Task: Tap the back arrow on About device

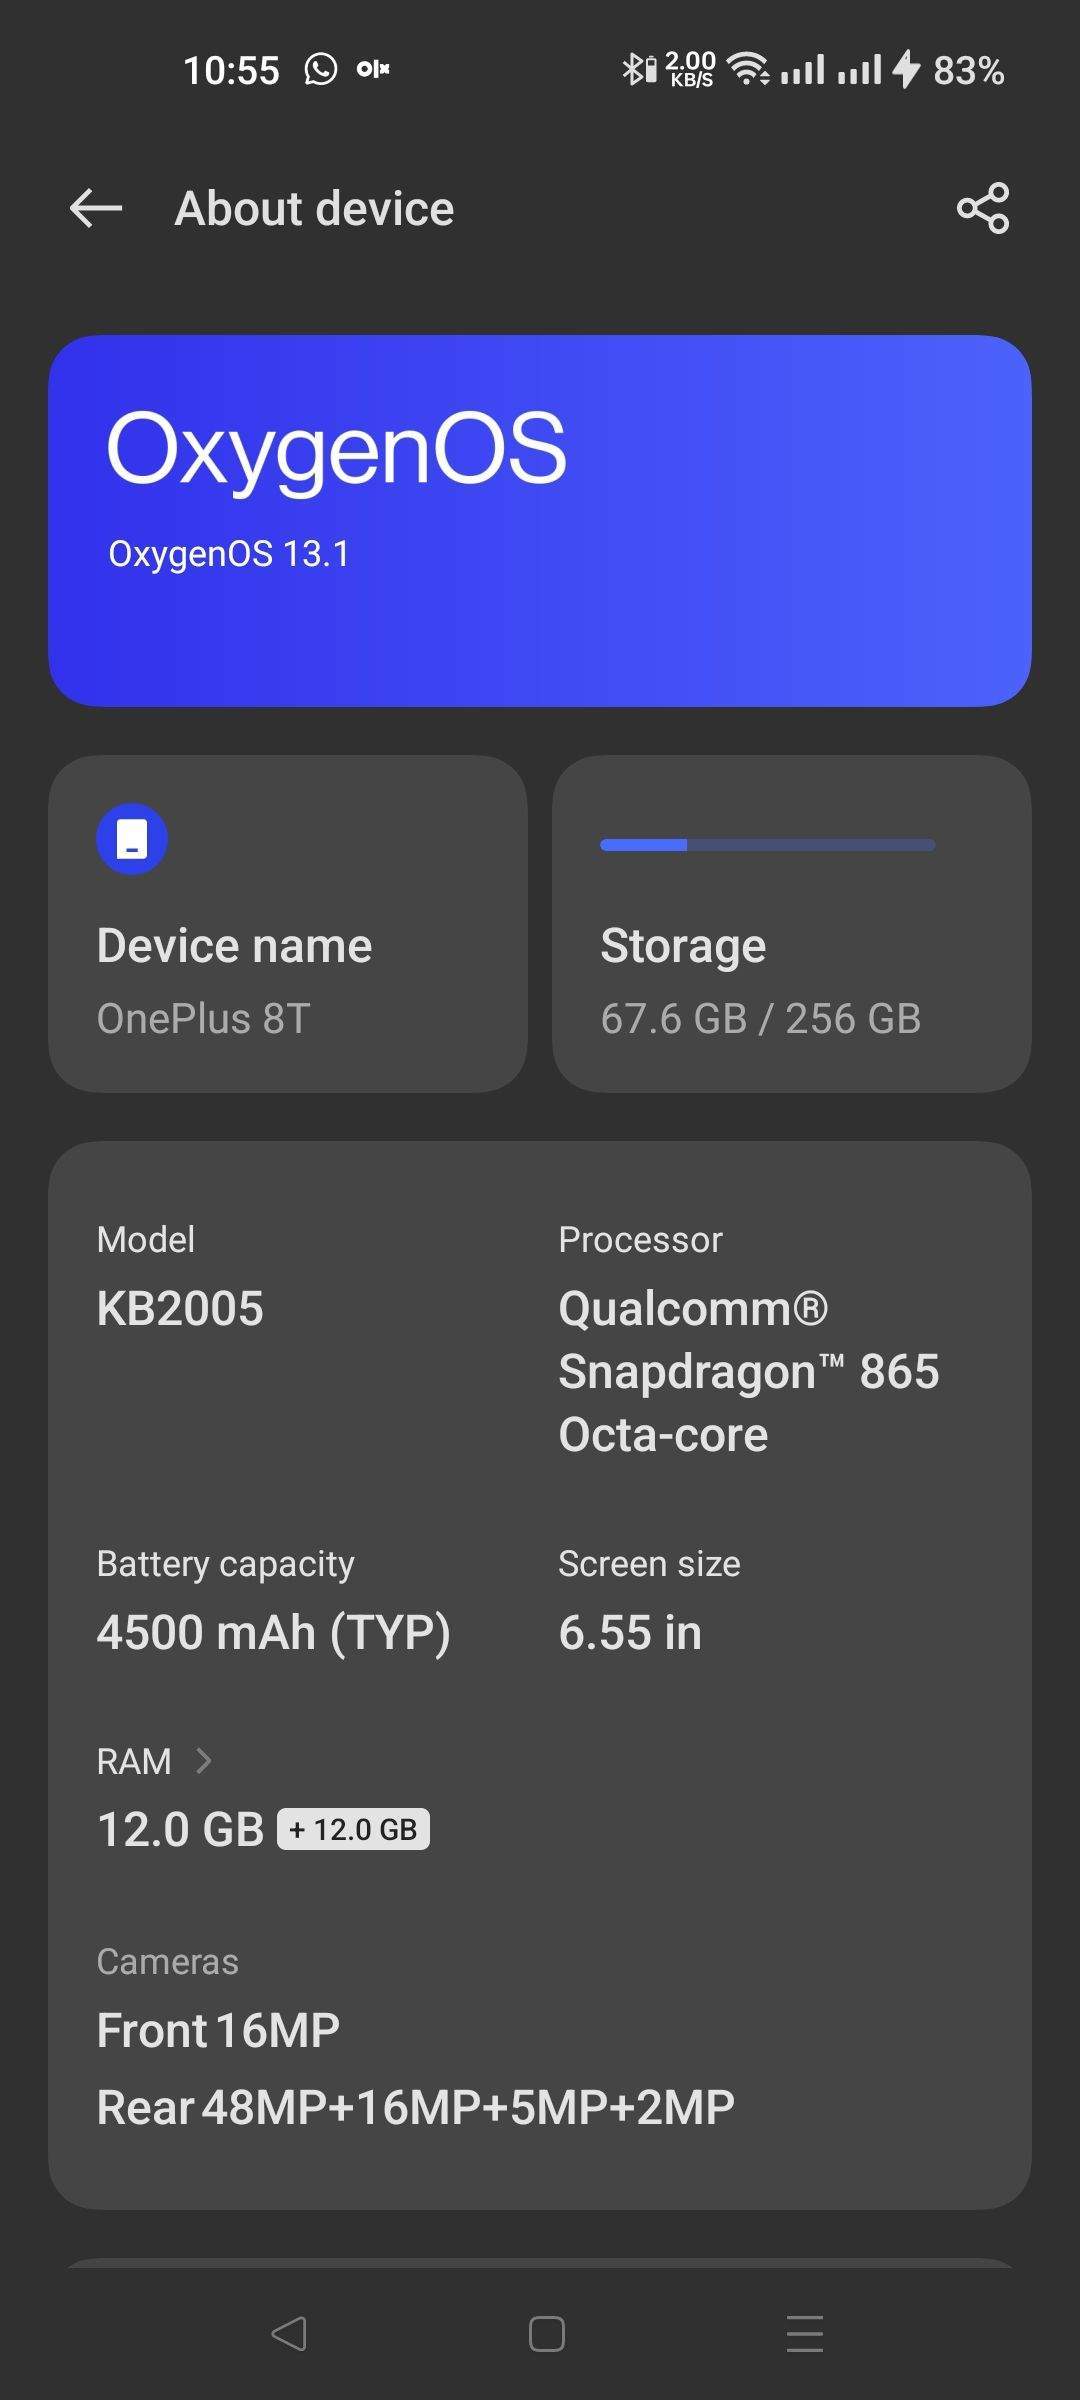Action: (x=96, y=208)
